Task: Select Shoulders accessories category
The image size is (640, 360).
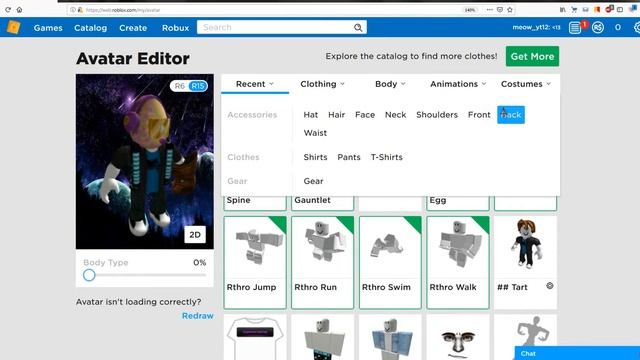Action: tap(437, 115)
